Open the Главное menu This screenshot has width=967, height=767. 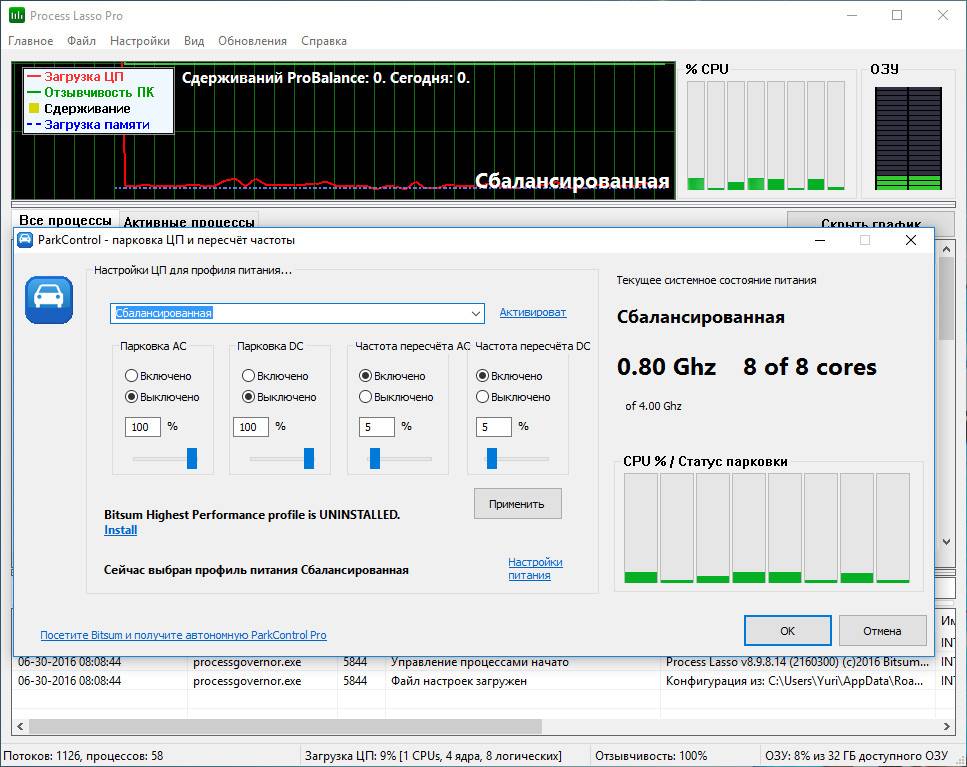pos(31,41)
